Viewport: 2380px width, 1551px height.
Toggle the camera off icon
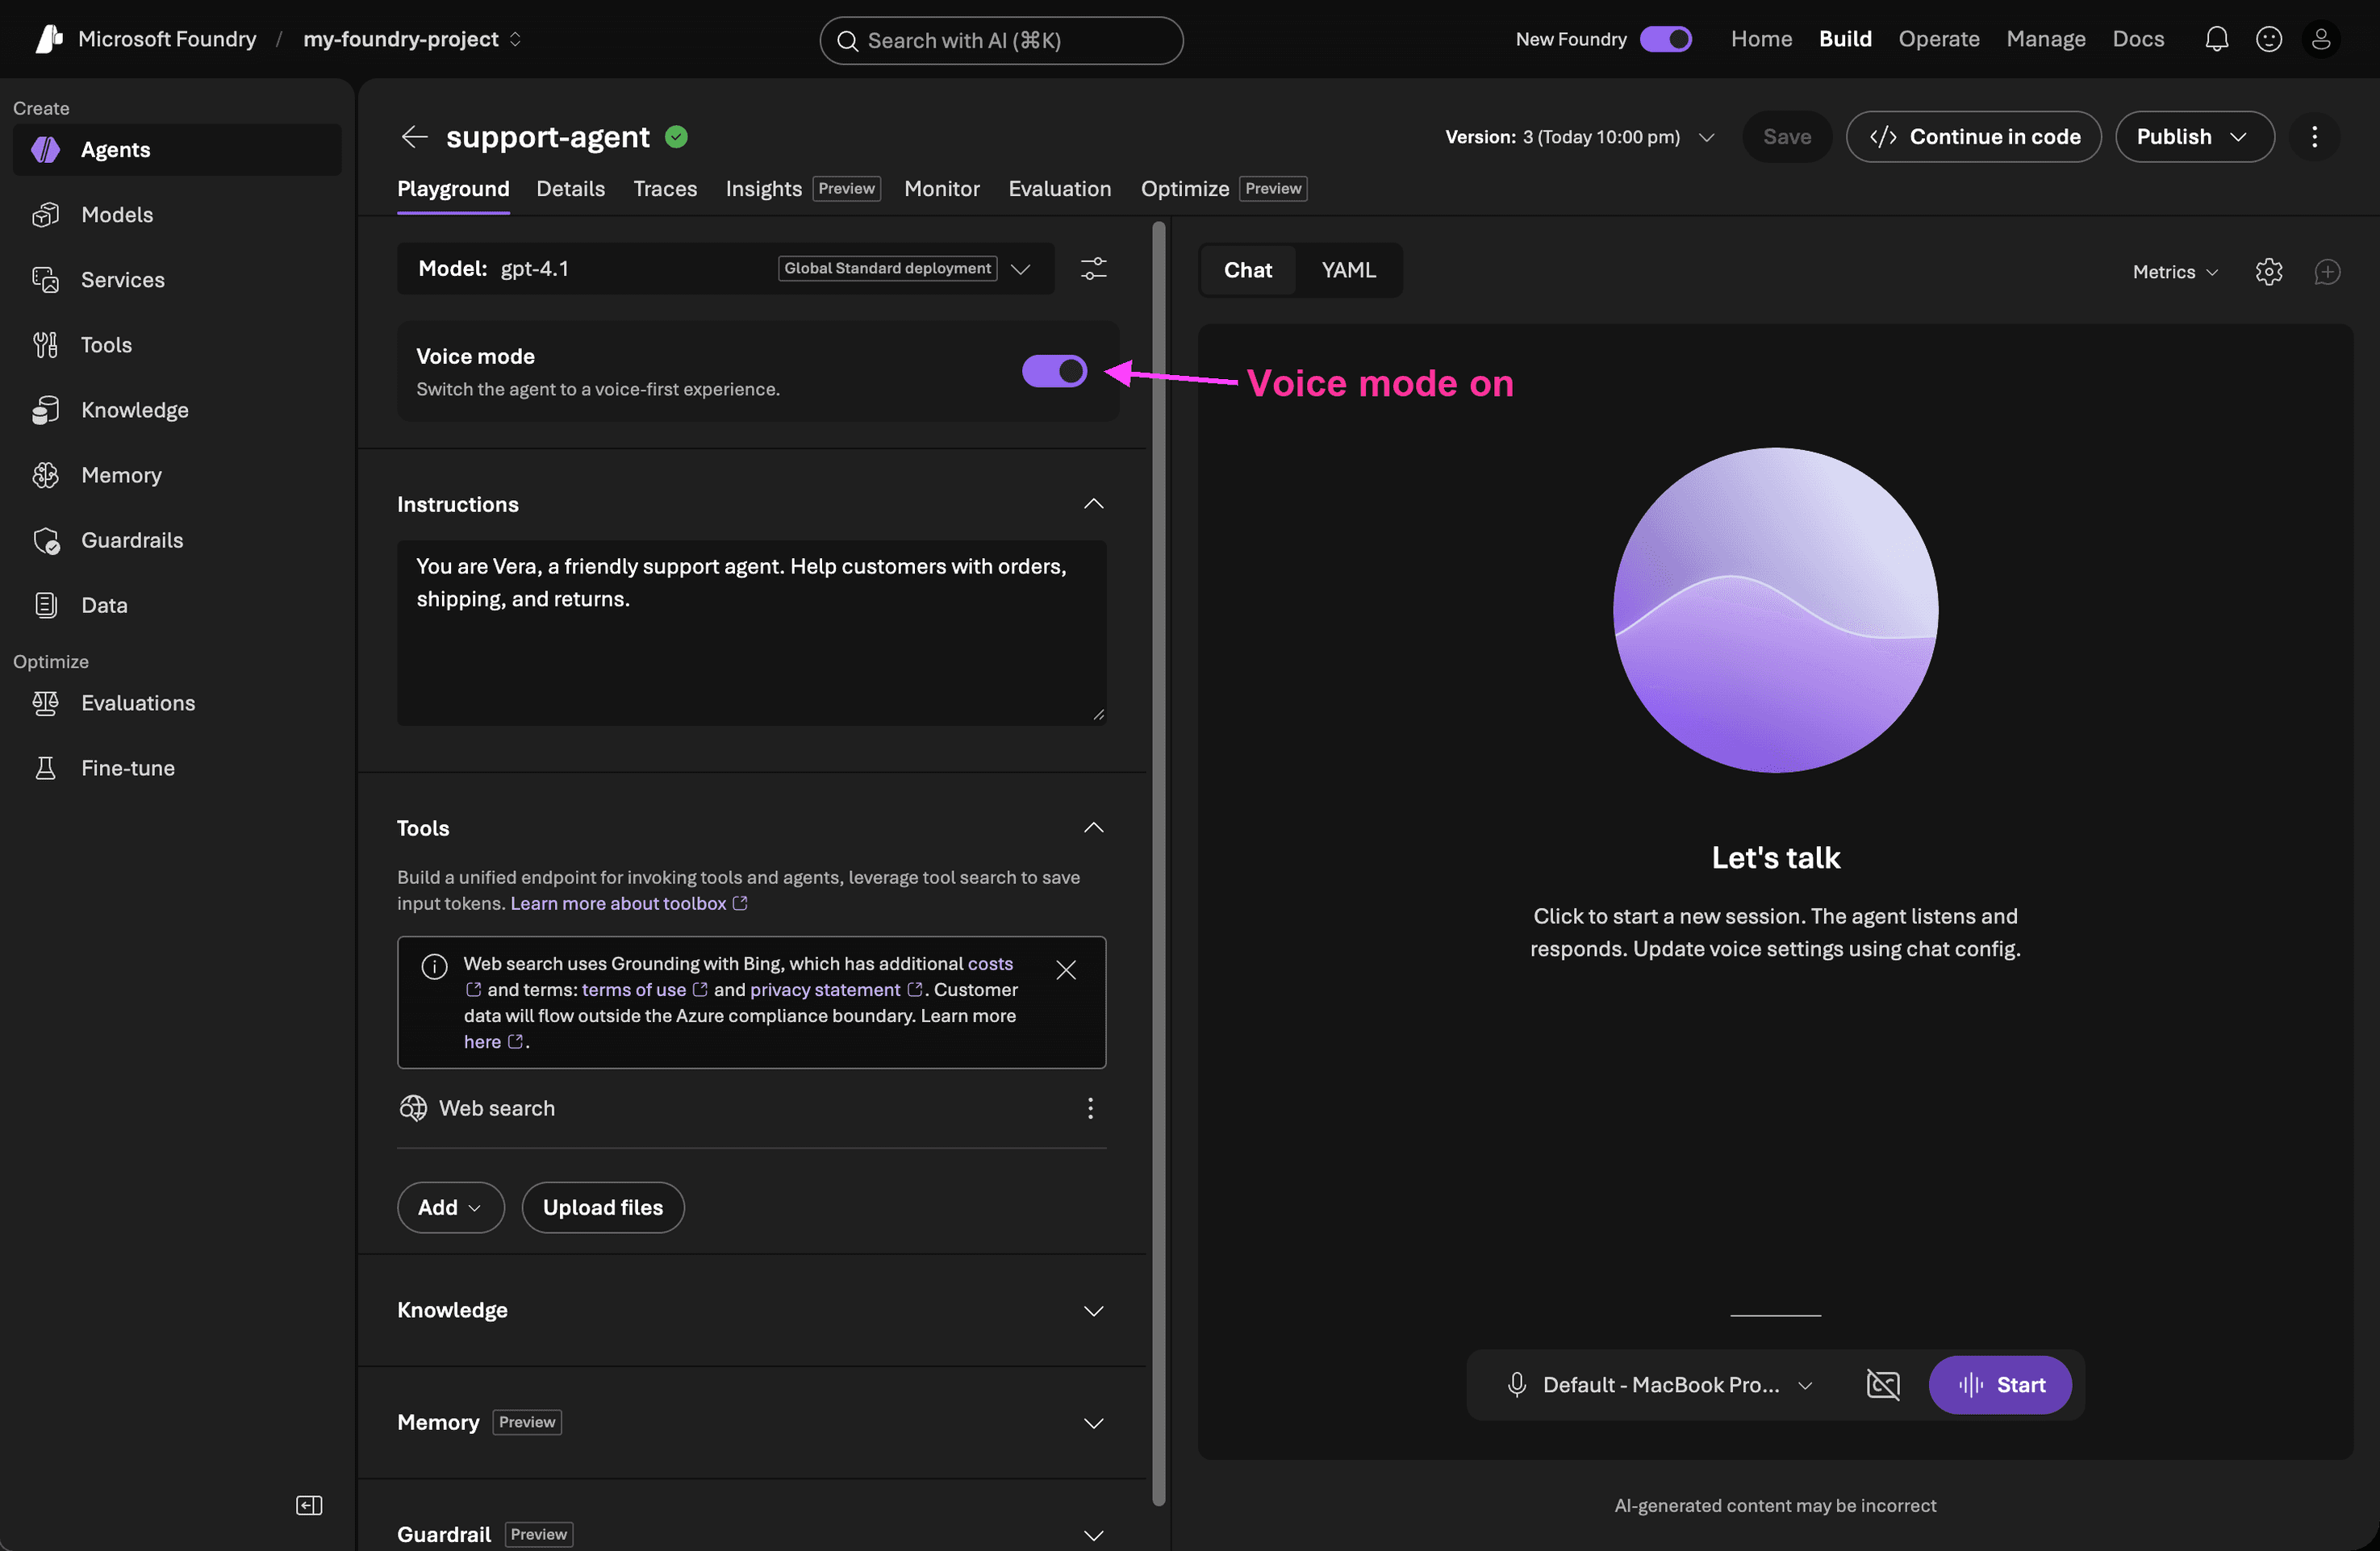1882,1384
